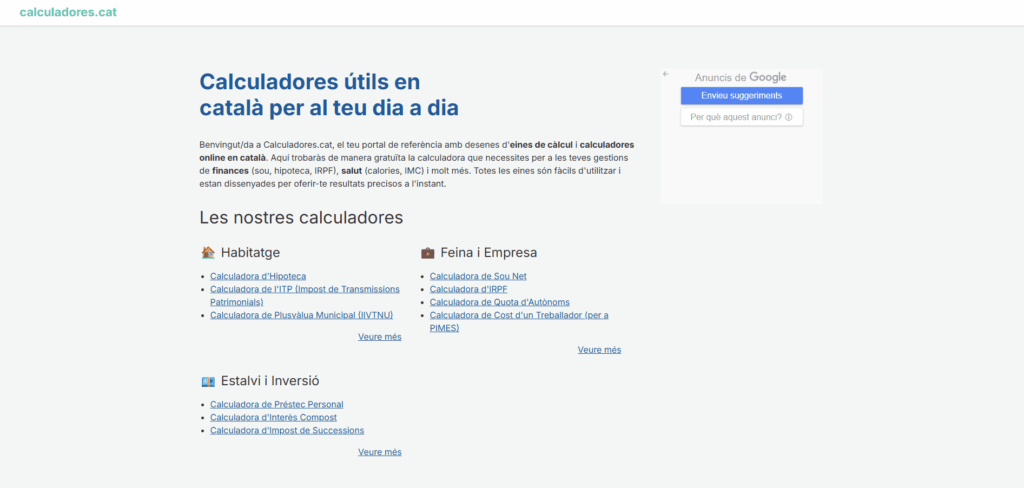Click the back arrow in Google ad
The width and height of the screenshot is (1024, 488).
pyautogui.click(x=665, y=74)
